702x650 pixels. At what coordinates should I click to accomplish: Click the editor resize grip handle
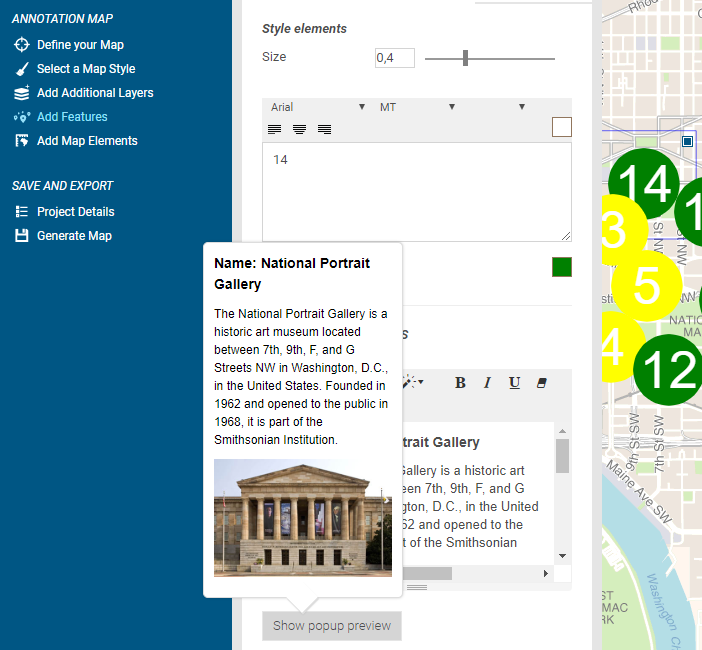point(417,587)
